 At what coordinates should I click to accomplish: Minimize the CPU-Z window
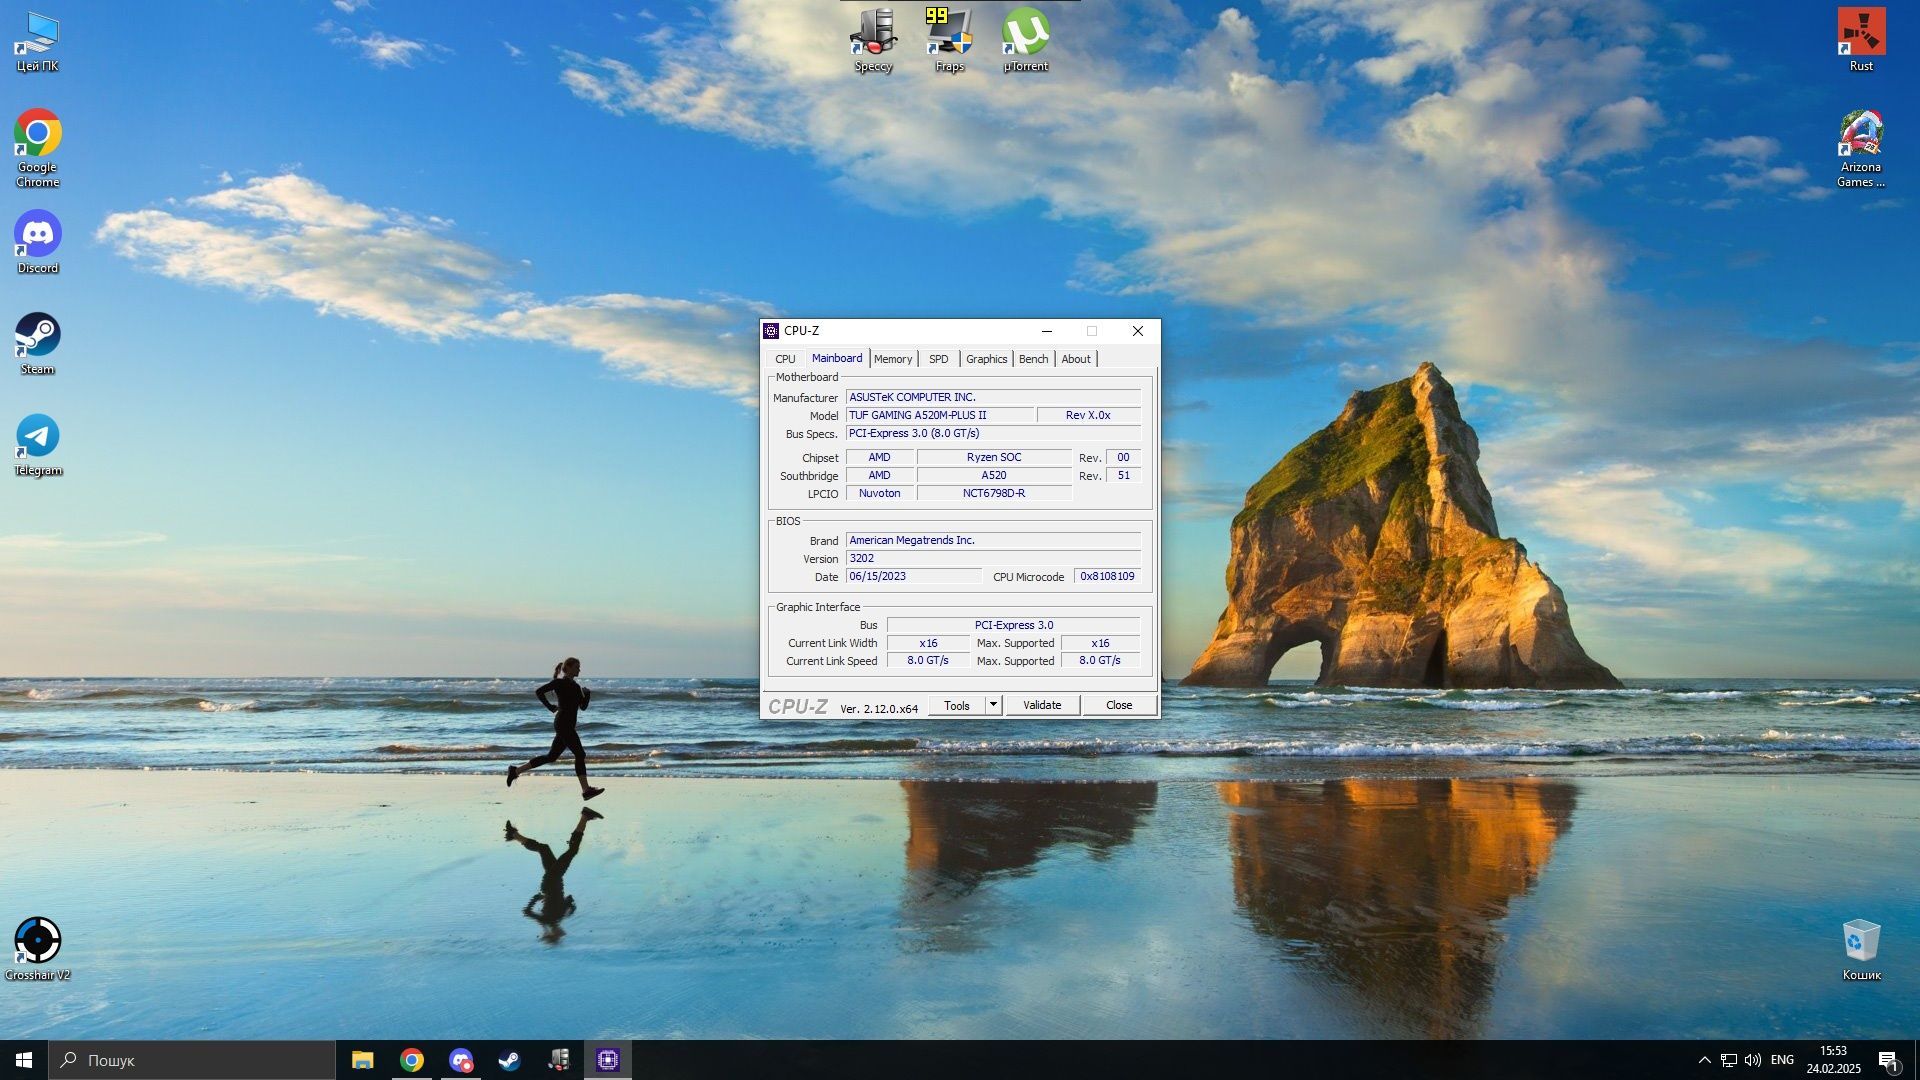tap(1047, 331)
